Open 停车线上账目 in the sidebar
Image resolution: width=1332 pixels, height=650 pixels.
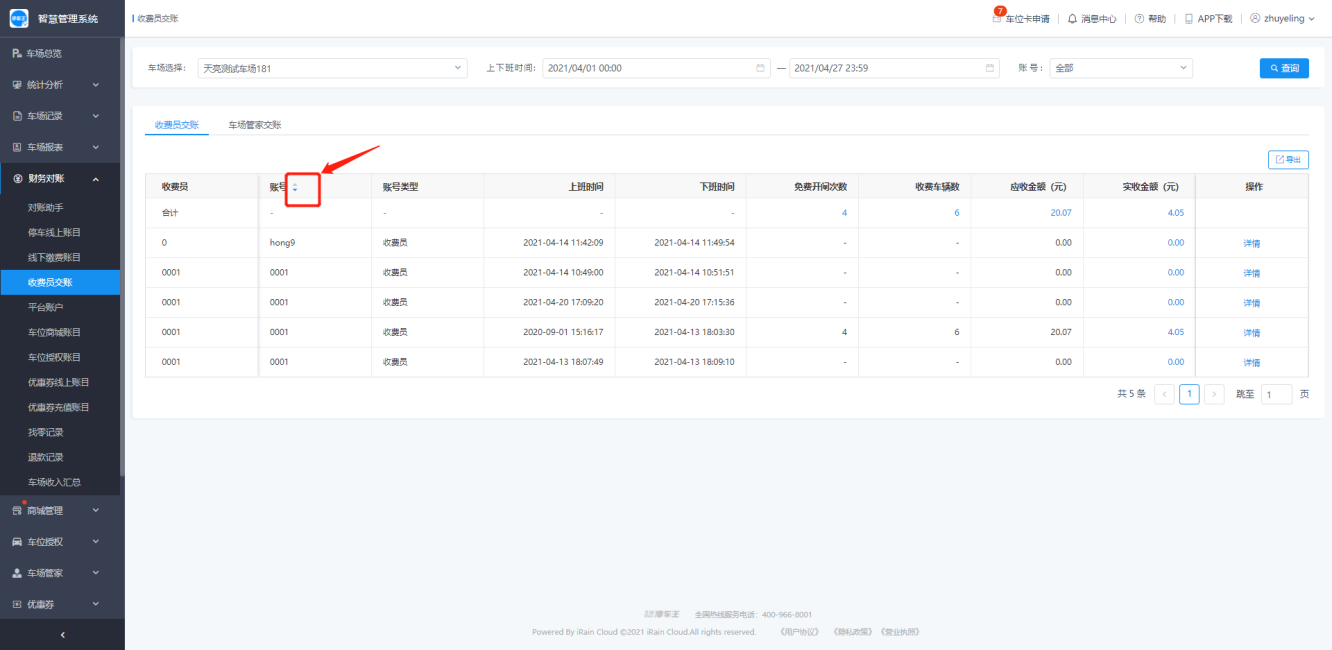pos(54,232)
